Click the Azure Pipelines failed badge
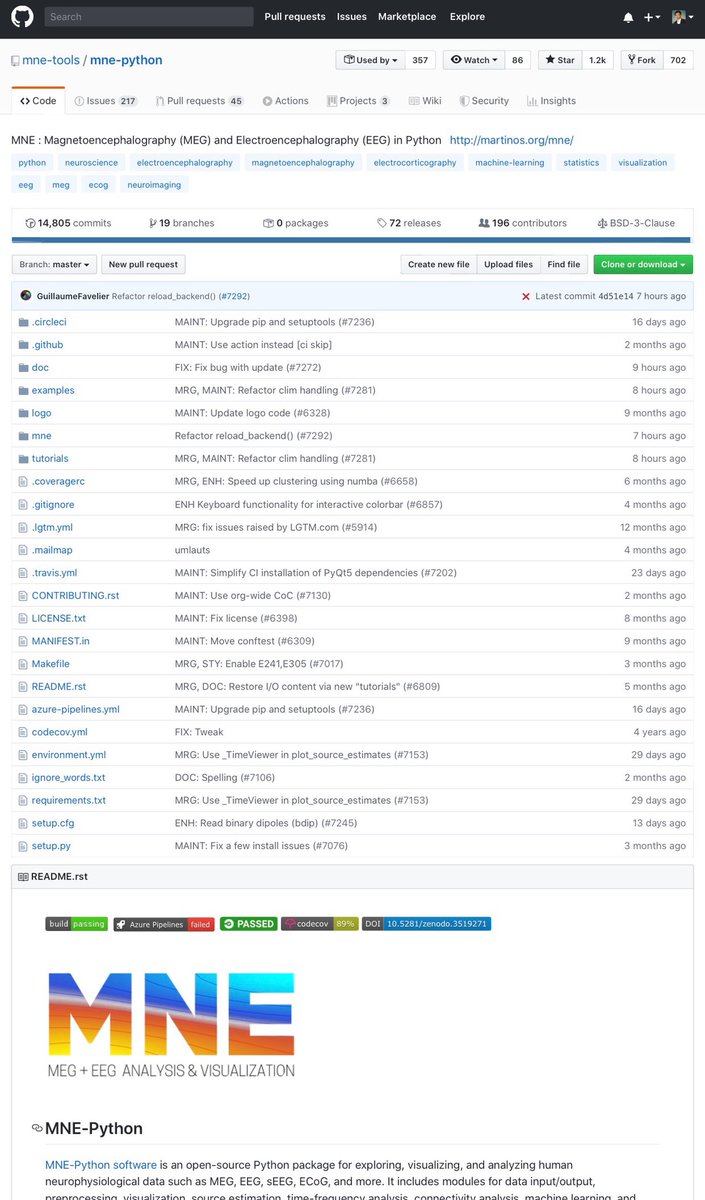This screenshot has width=705, height=1200. pyautogui.click(x=163, y=924)
